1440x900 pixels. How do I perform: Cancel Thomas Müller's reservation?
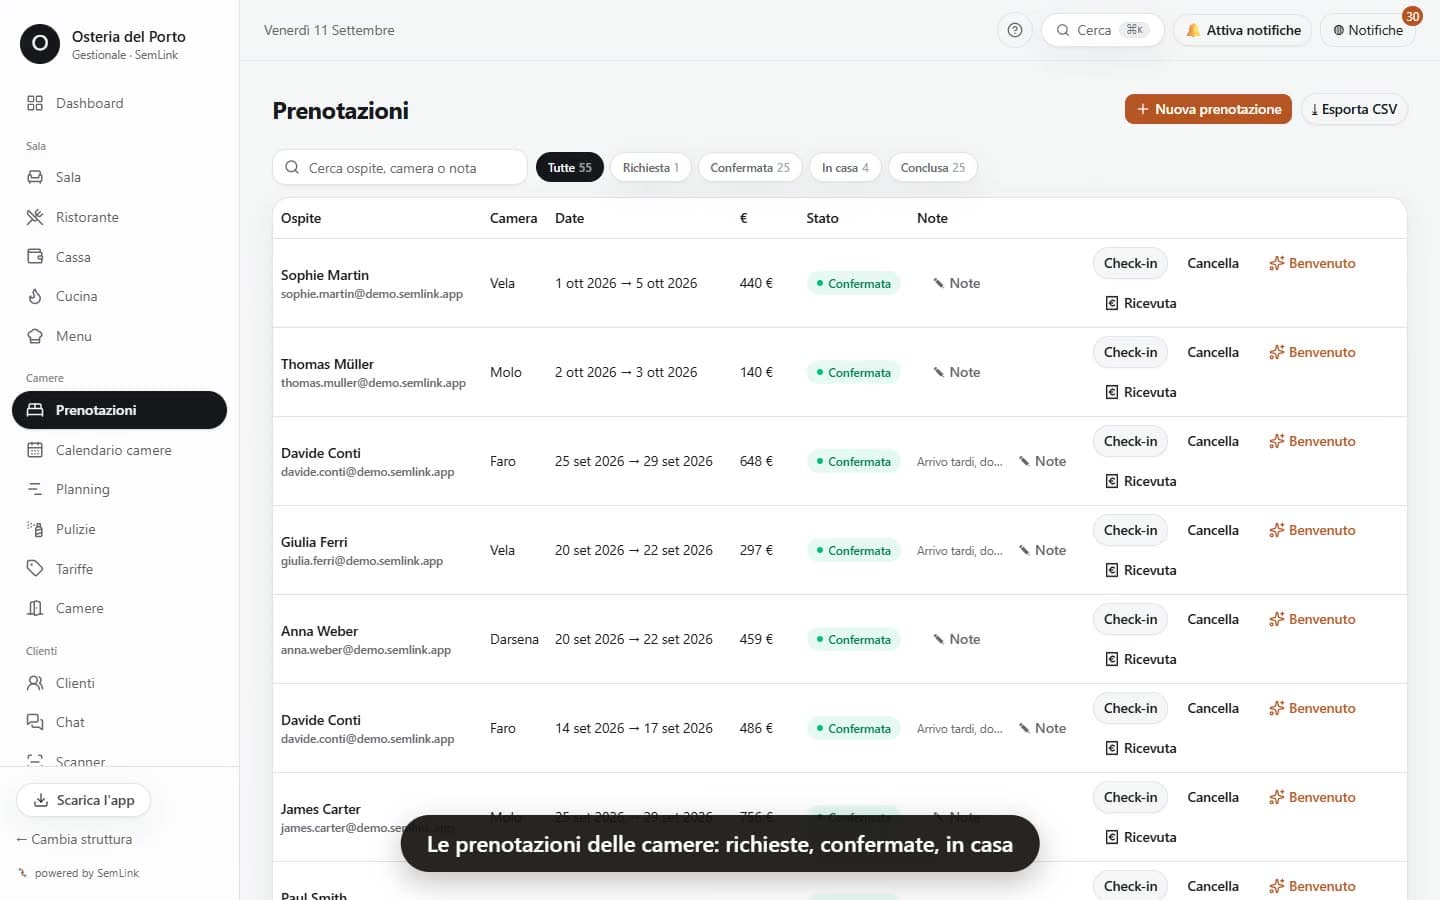(1213, 352)
